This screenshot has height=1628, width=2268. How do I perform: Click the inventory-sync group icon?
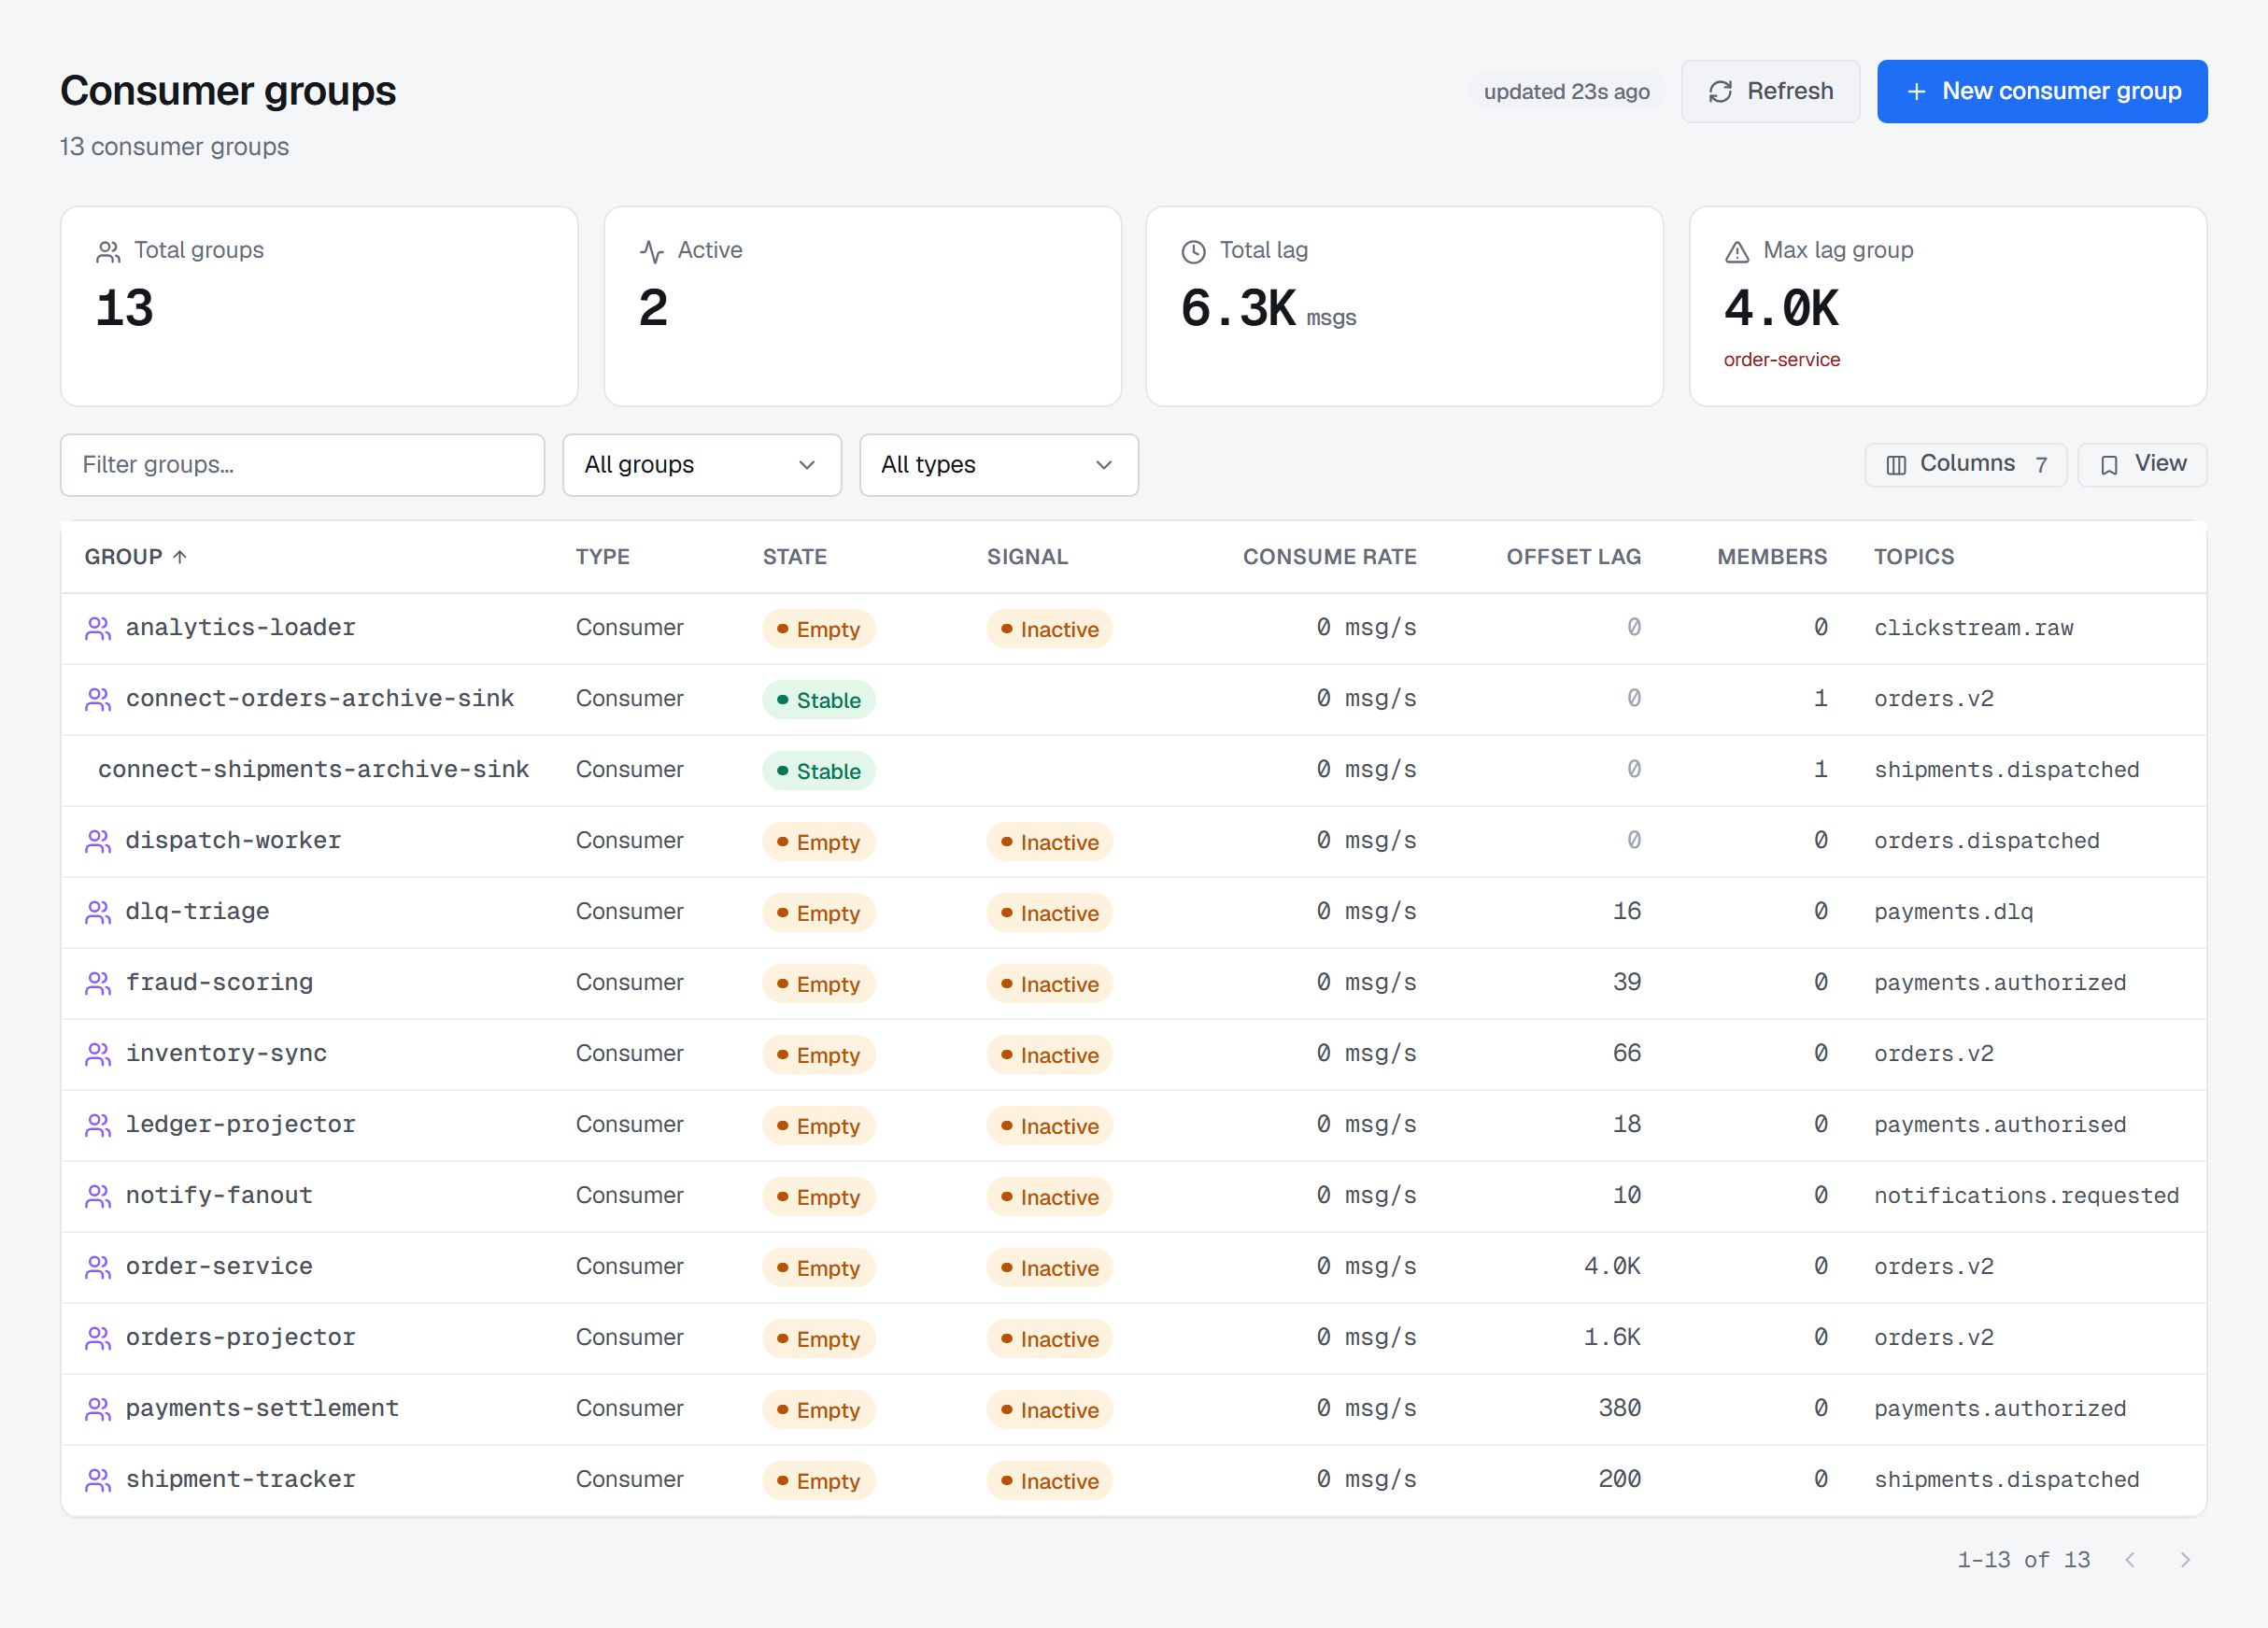tap(98, 1054)
